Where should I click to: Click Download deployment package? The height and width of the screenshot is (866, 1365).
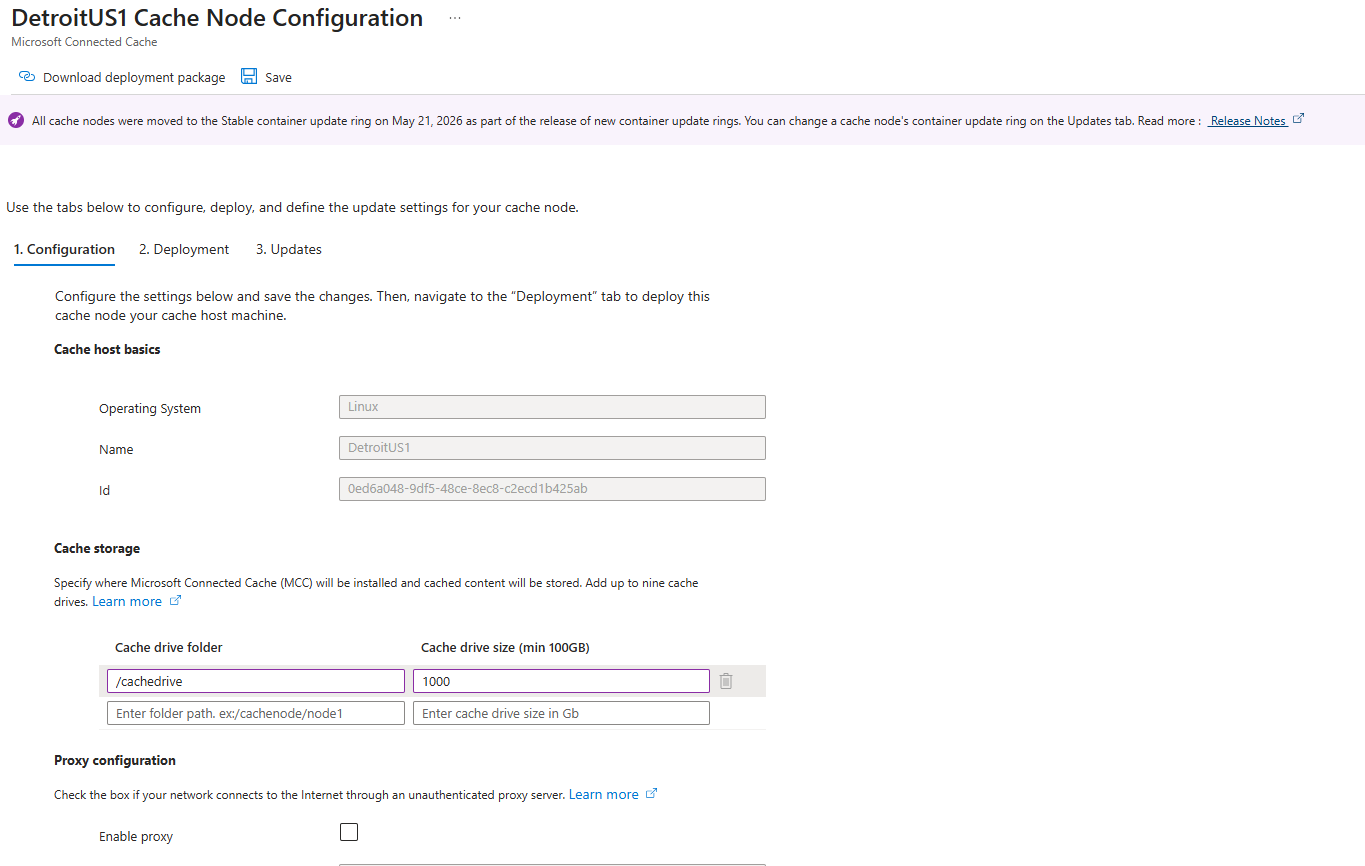pos(134,77)
